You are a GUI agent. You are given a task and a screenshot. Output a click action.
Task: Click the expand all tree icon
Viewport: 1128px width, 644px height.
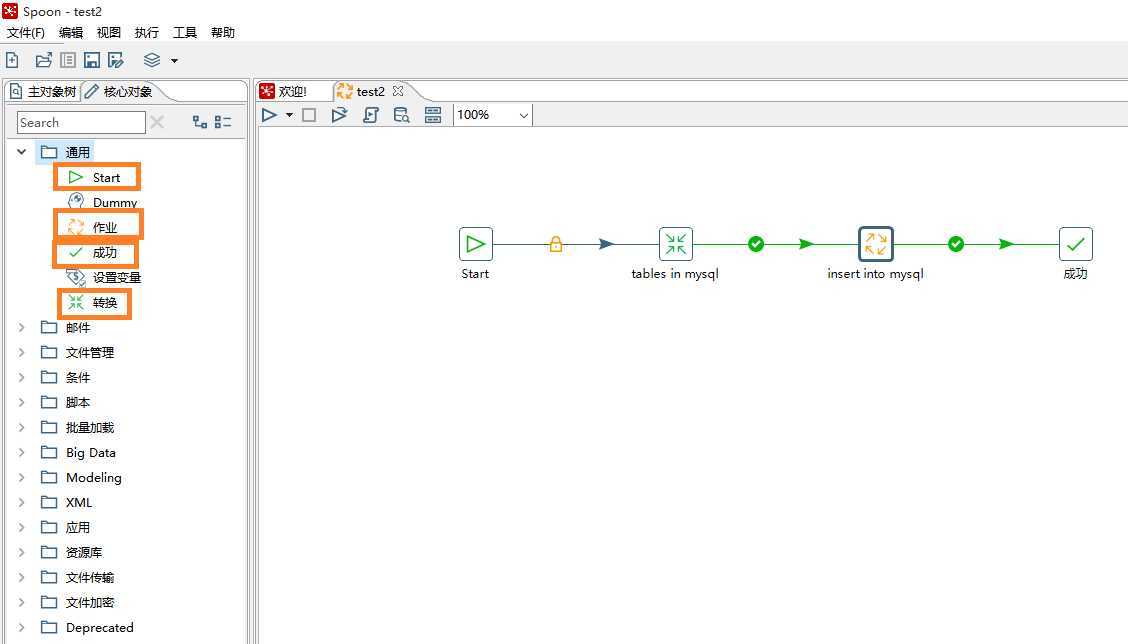point(200,122)
